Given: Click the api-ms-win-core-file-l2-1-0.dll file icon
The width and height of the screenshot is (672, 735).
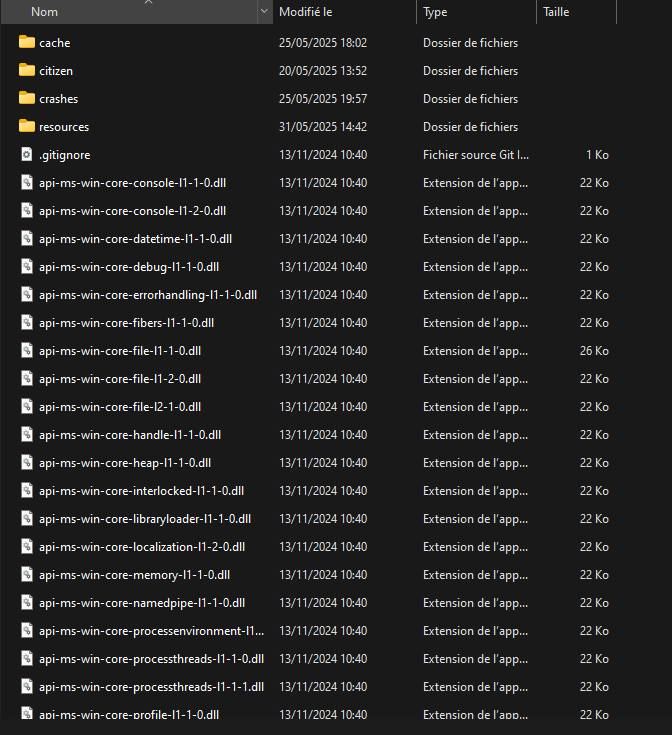Looking at the screenshot, I should click(x=27, y=407).
